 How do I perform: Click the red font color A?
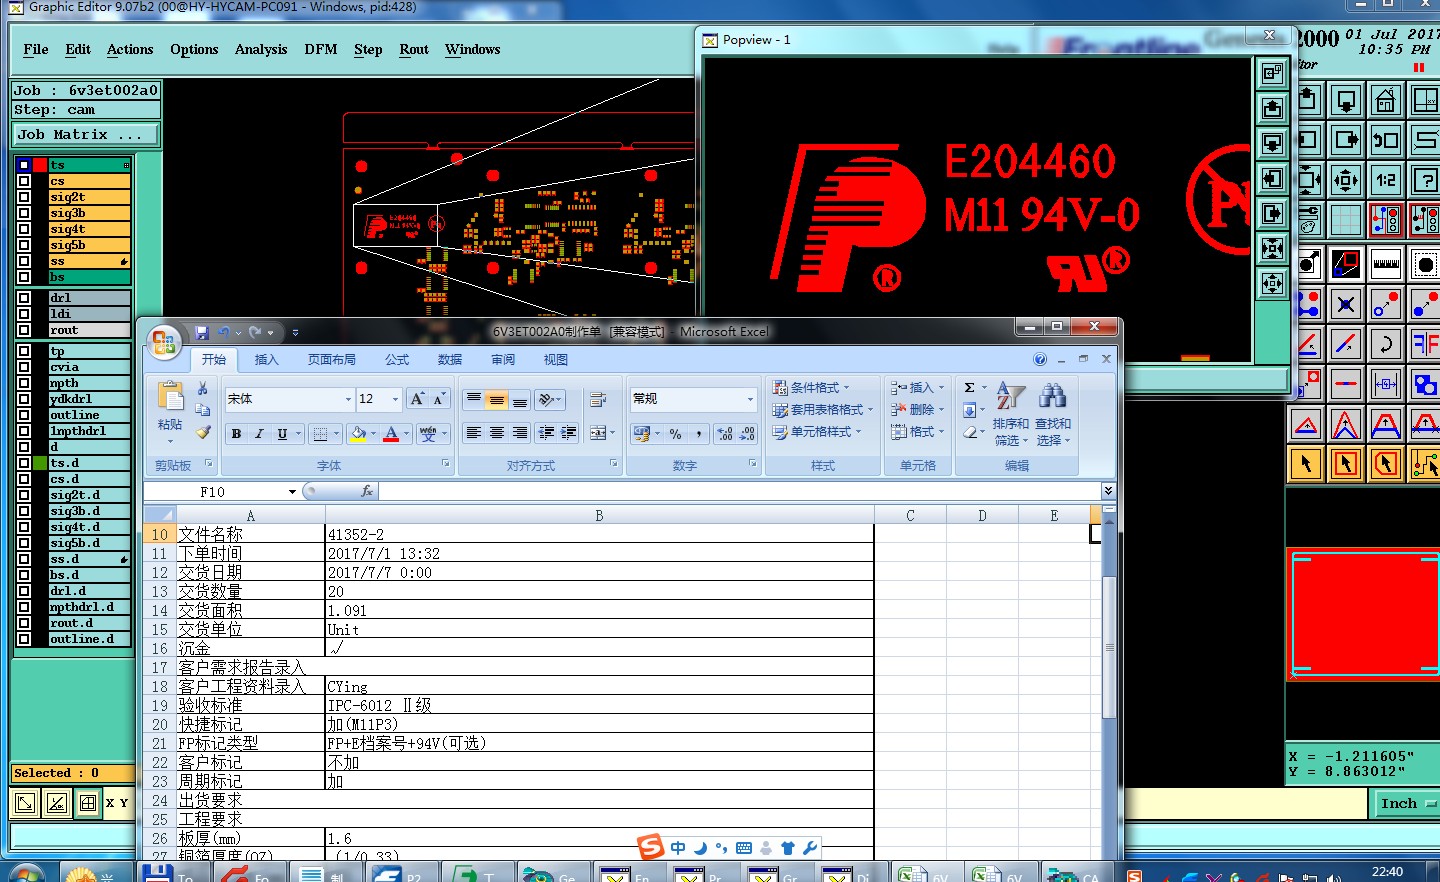[391, 433]
